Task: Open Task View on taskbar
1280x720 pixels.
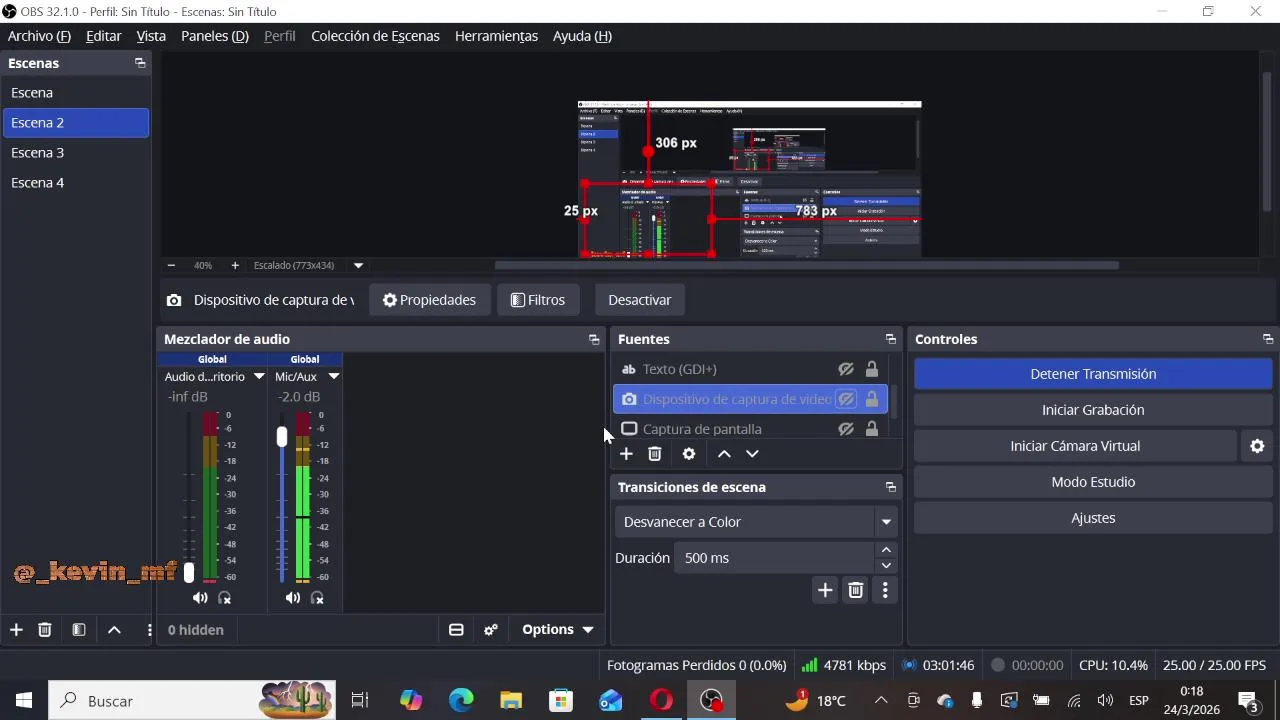Action: click(x=360, y=701)
